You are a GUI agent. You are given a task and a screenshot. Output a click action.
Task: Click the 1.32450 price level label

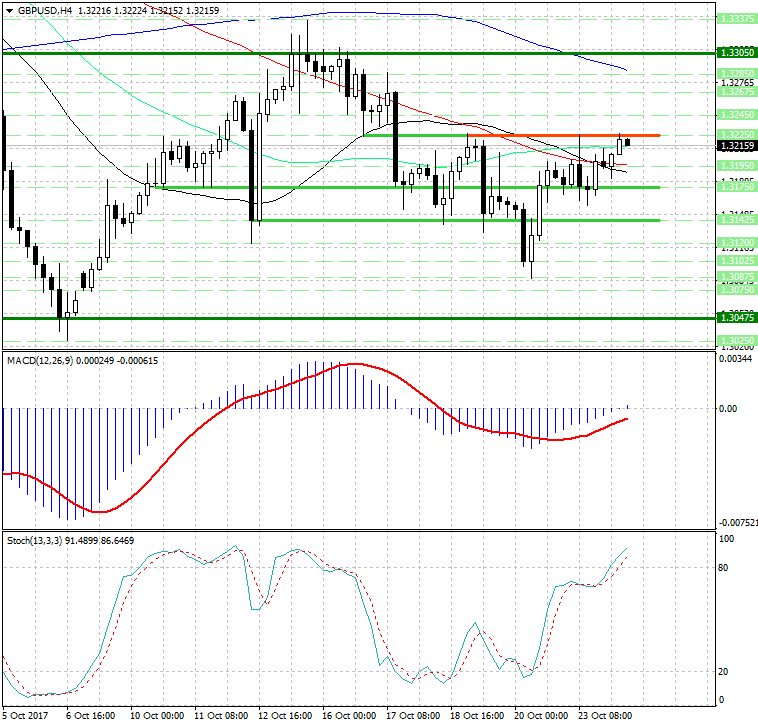click(x=736, y=113)
